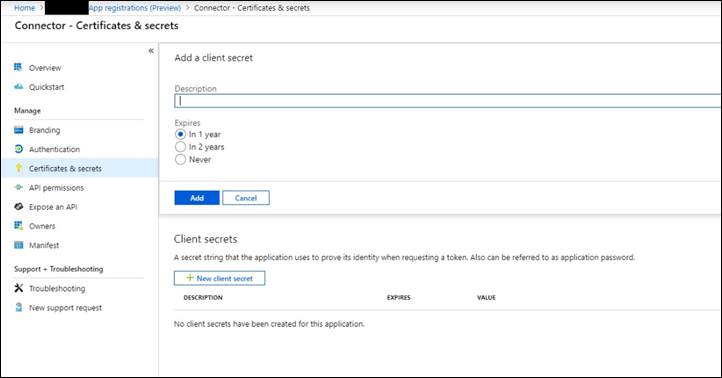Click the Branding icon in sidebar

(18, 130)
